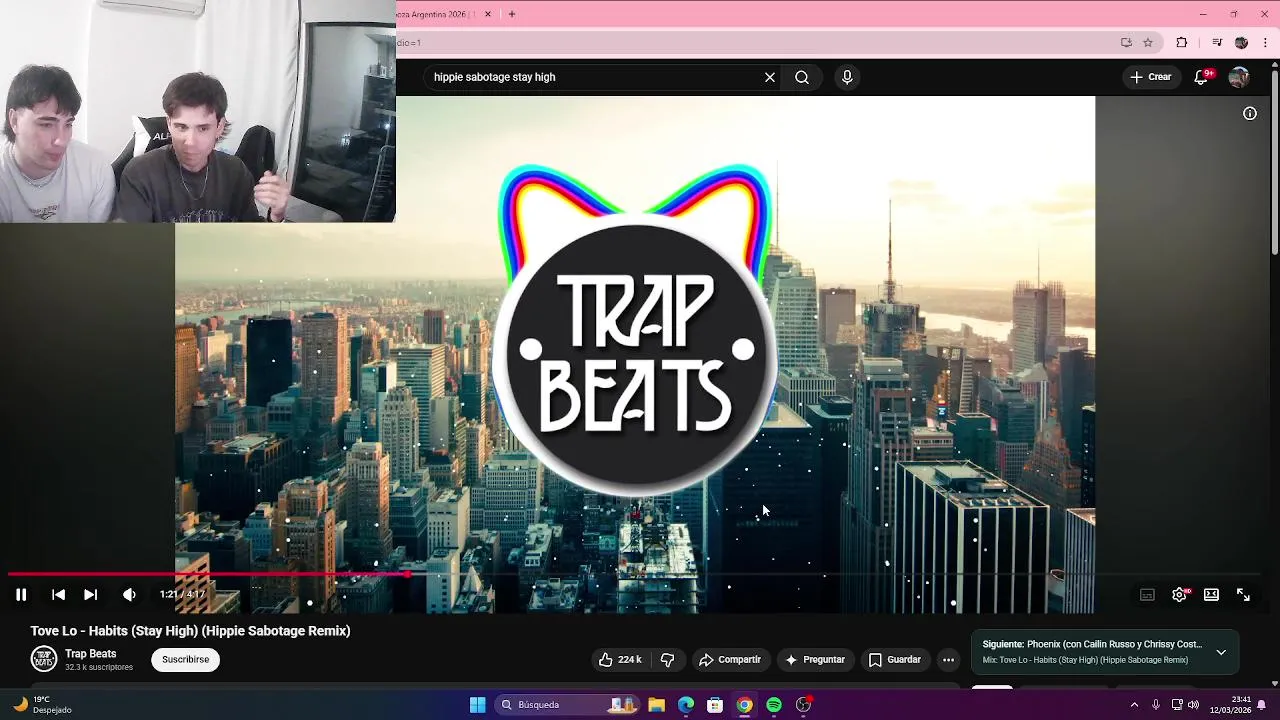Open a new browser tab
Screen dimensions: 1280x720
coord(512,14)
